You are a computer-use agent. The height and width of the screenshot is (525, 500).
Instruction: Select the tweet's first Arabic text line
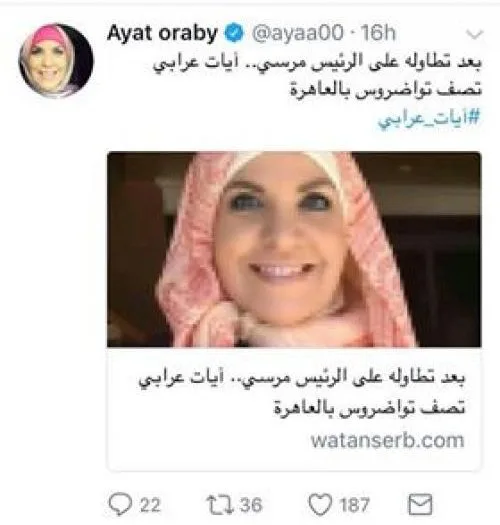pos(317,64)
